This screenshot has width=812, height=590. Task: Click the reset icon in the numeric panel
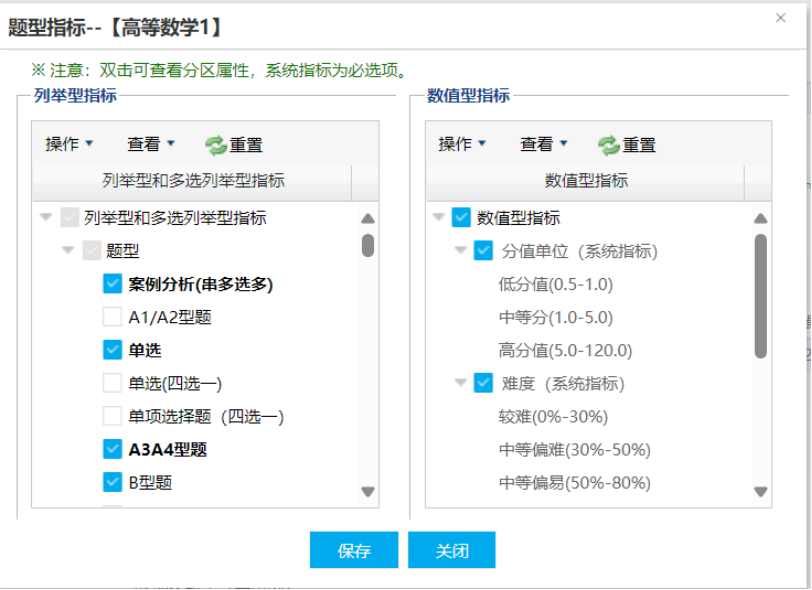[609, 145]
